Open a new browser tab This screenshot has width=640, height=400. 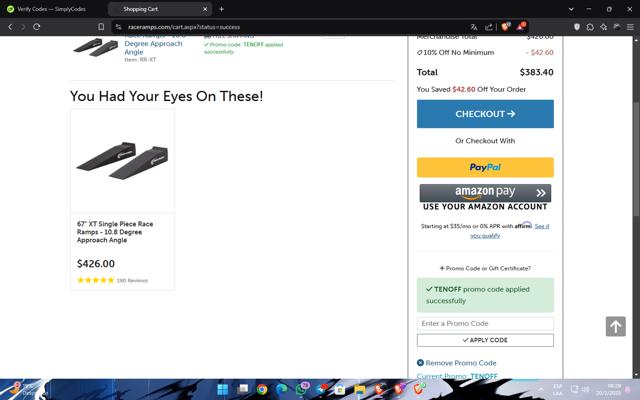point(221,9)
